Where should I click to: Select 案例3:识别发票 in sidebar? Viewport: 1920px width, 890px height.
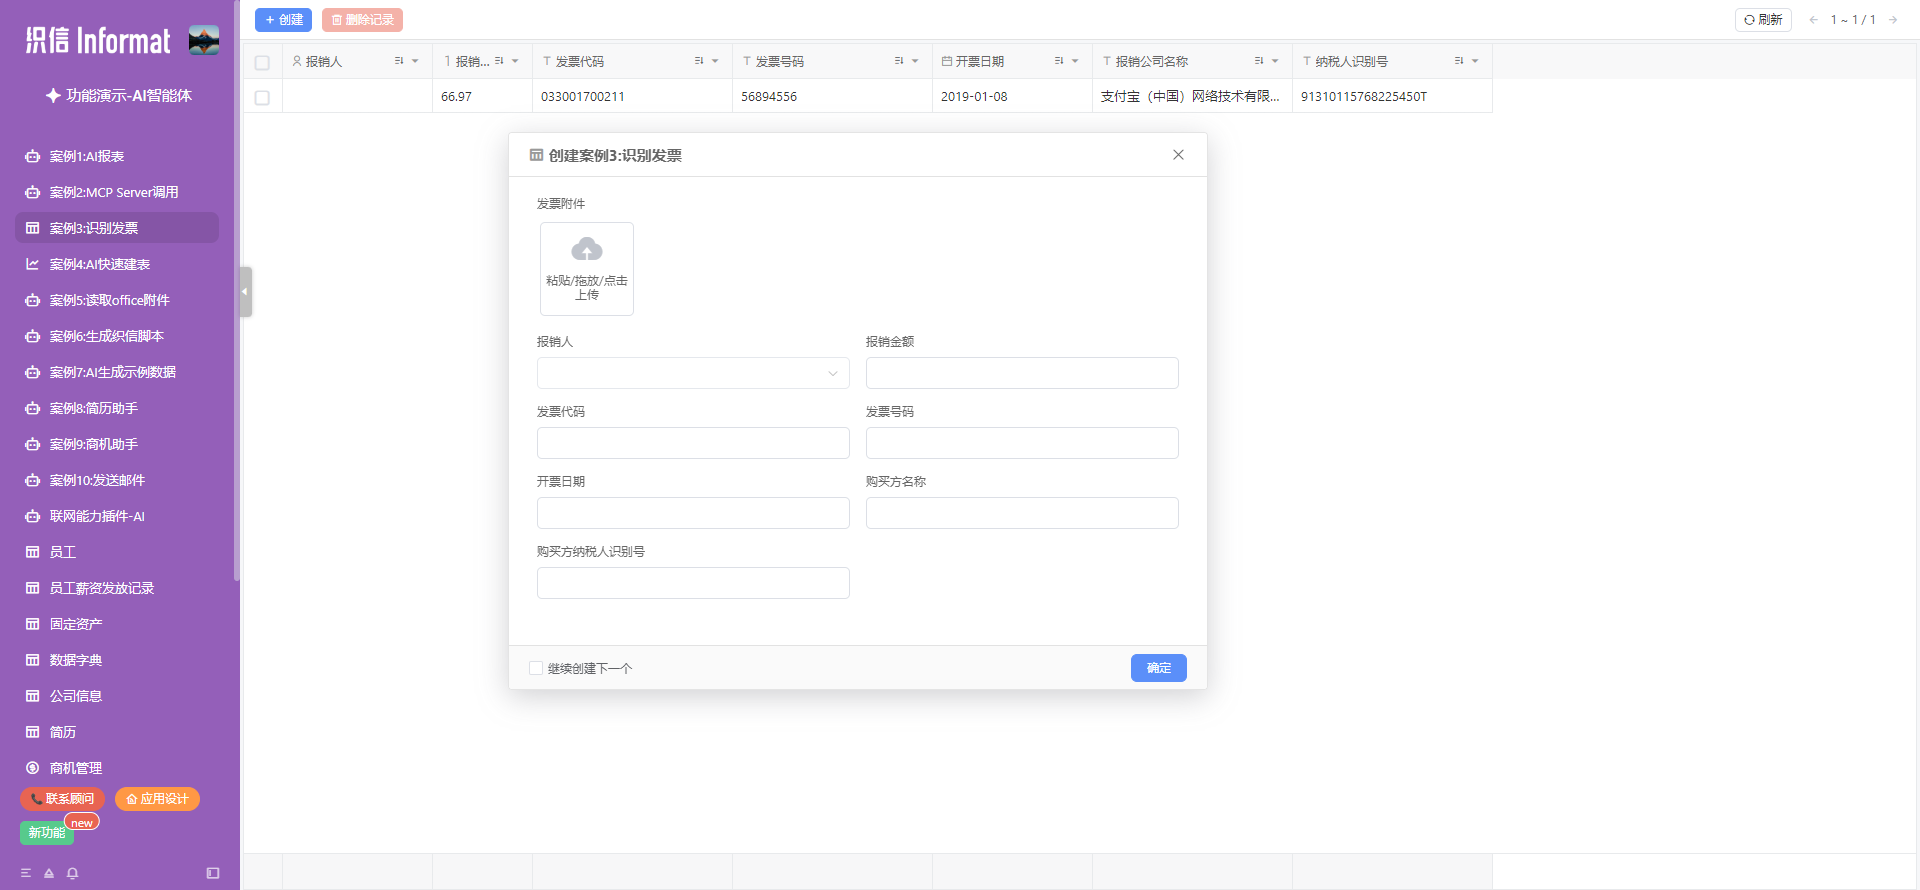[x=117, y=228]
